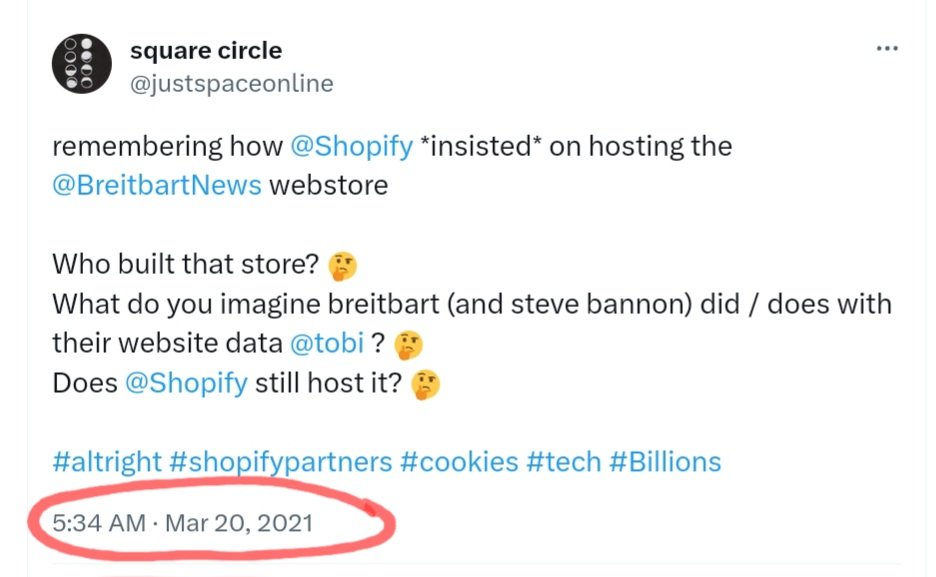
Task: Open the first @Shopify mention
Action: pyautogui.click(x=352, y=146)
